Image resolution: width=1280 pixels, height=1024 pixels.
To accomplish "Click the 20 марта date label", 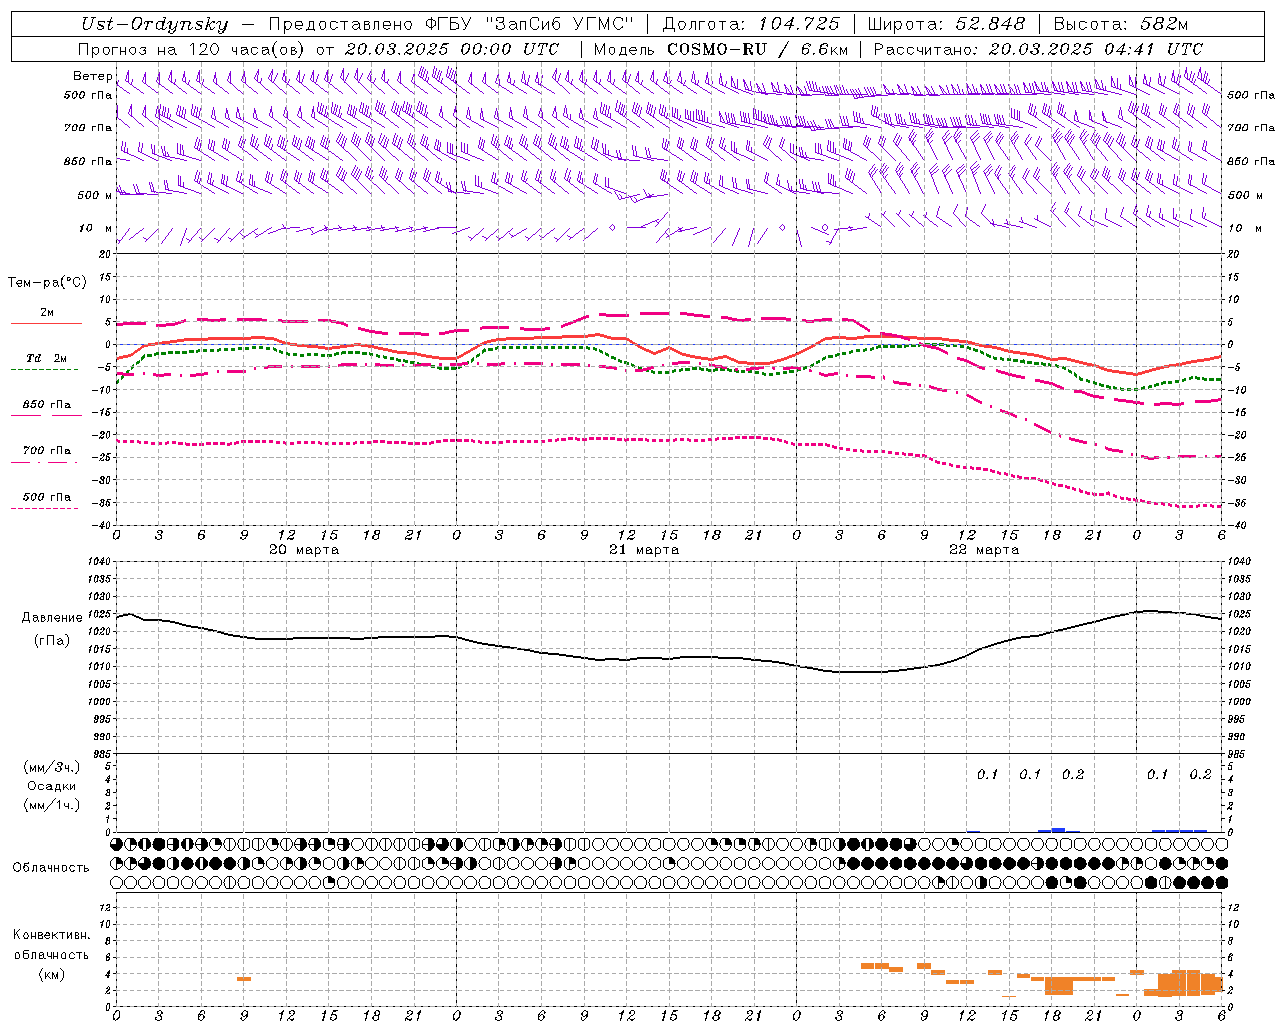I will pyautogui.click(x=304, y=549).
